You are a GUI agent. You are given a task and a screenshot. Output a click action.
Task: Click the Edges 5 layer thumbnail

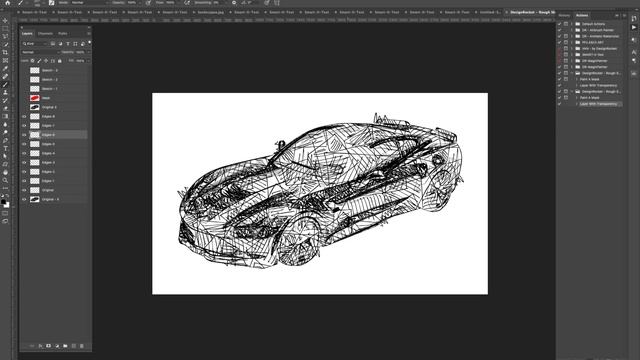[x=35, y=144]
